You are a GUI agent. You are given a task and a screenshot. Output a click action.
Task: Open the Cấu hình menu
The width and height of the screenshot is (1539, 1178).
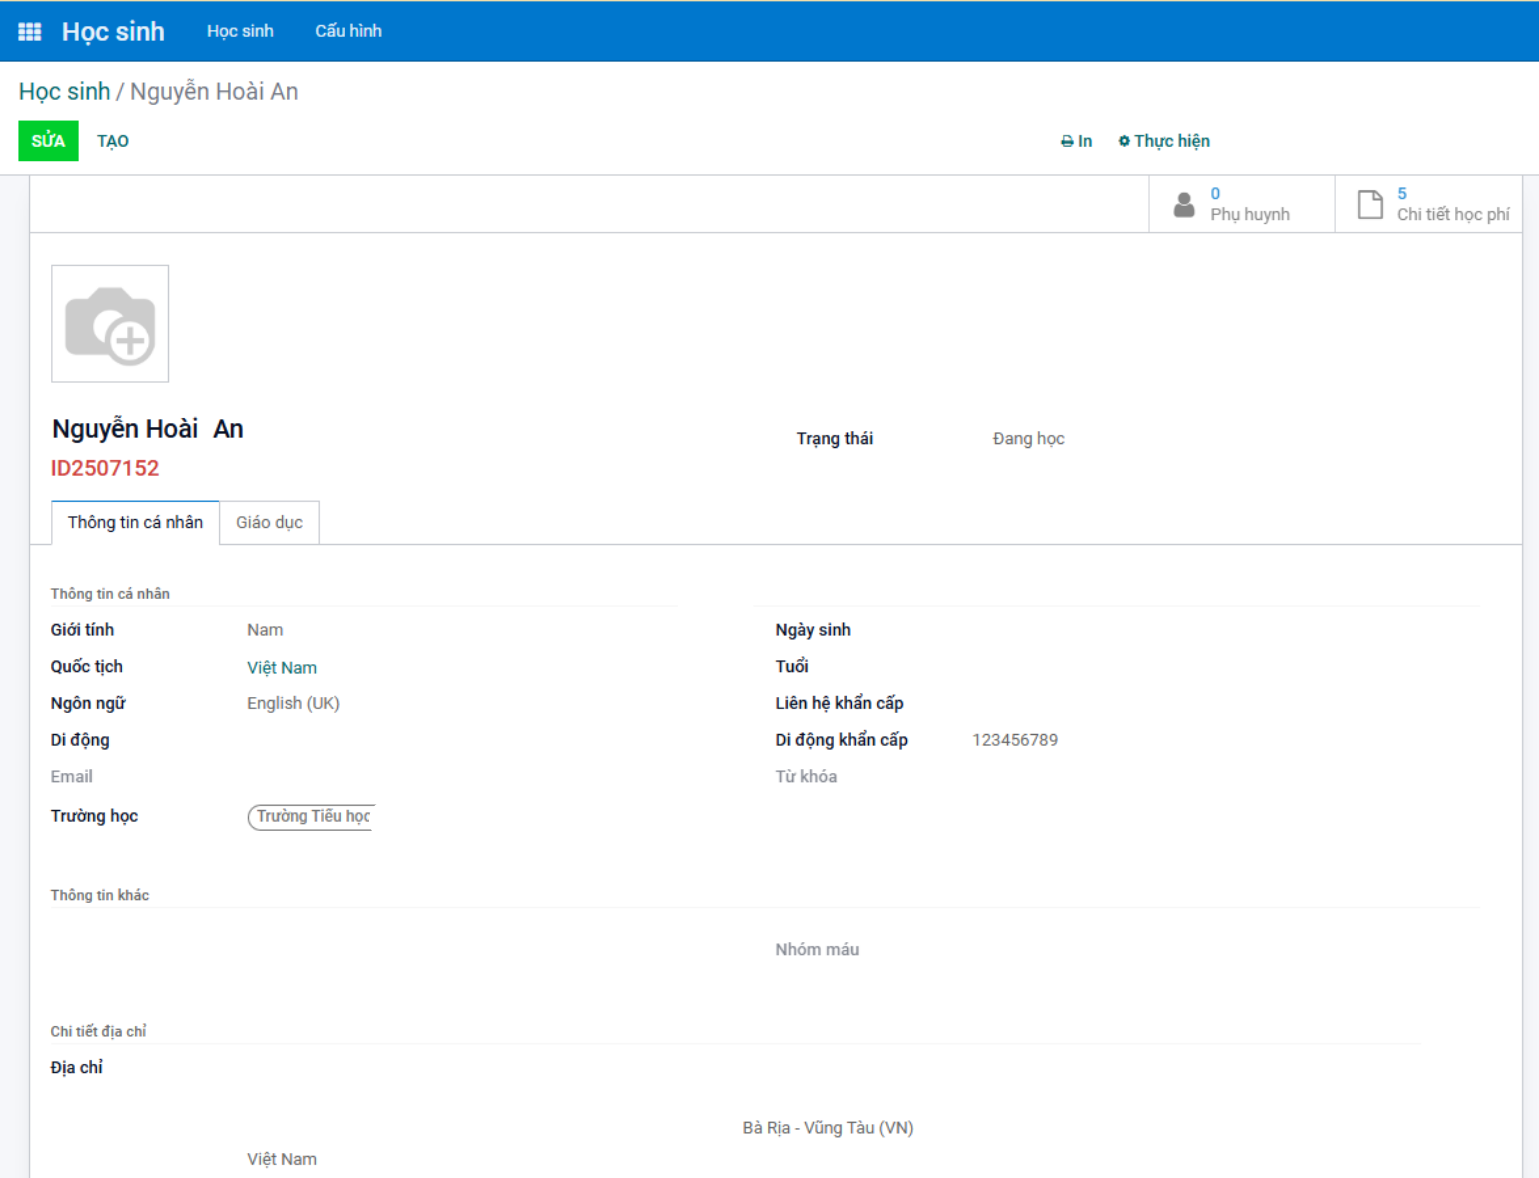[x=348, y=31]
